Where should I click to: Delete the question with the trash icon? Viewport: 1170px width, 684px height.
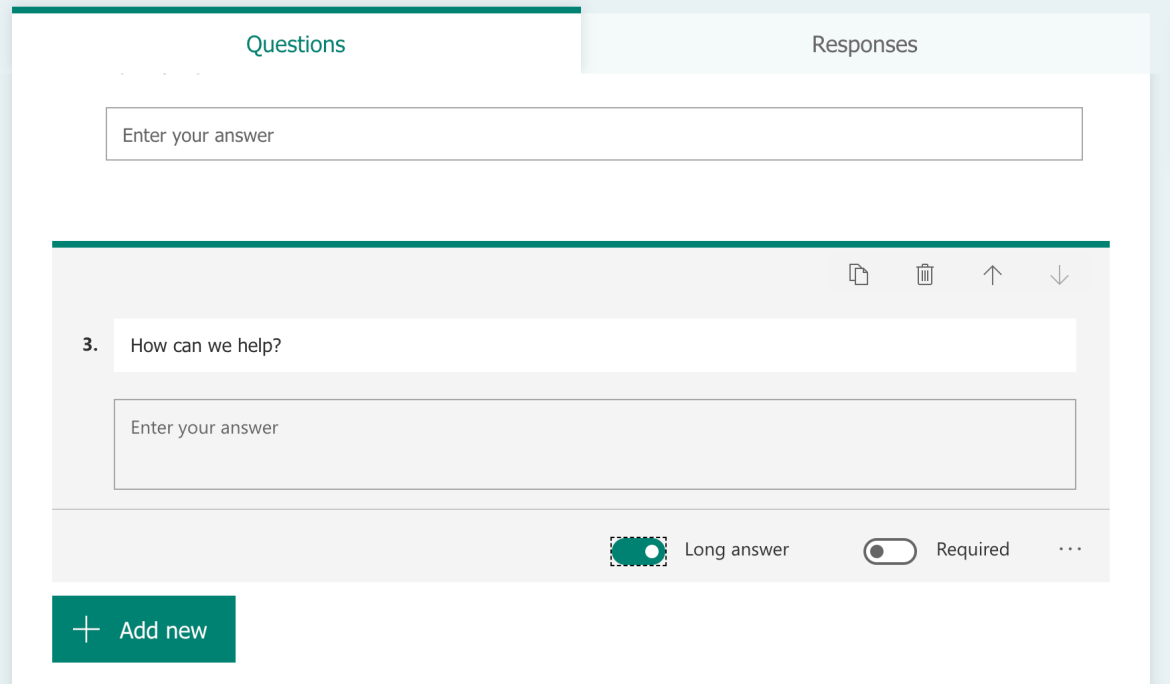tap(925, 275)
